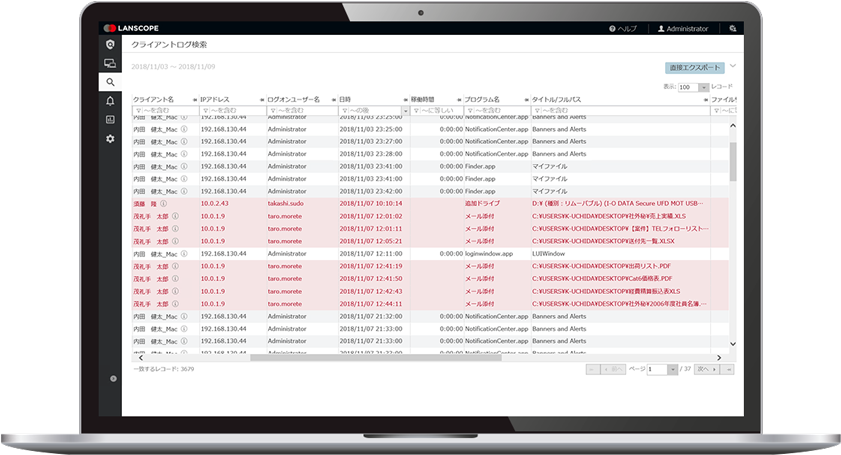This screenshot has width=841, height=455.
Task: Select path ending 送付先一覧.XLSX
Action: (603, 241)
